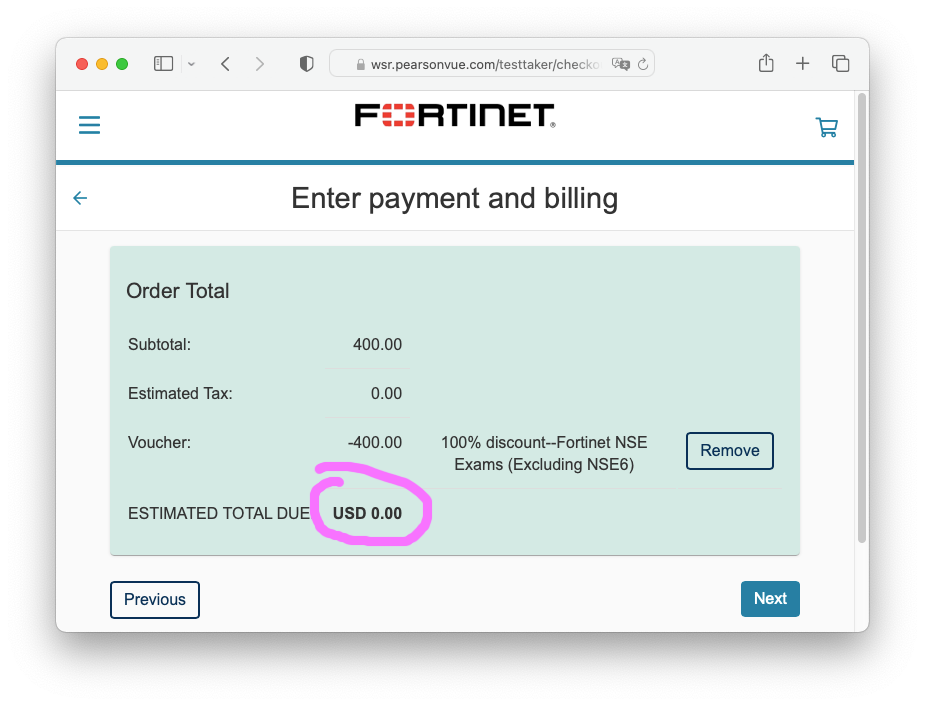Open the shopping cart
This screenshot has height=706, width=925.
826,127
